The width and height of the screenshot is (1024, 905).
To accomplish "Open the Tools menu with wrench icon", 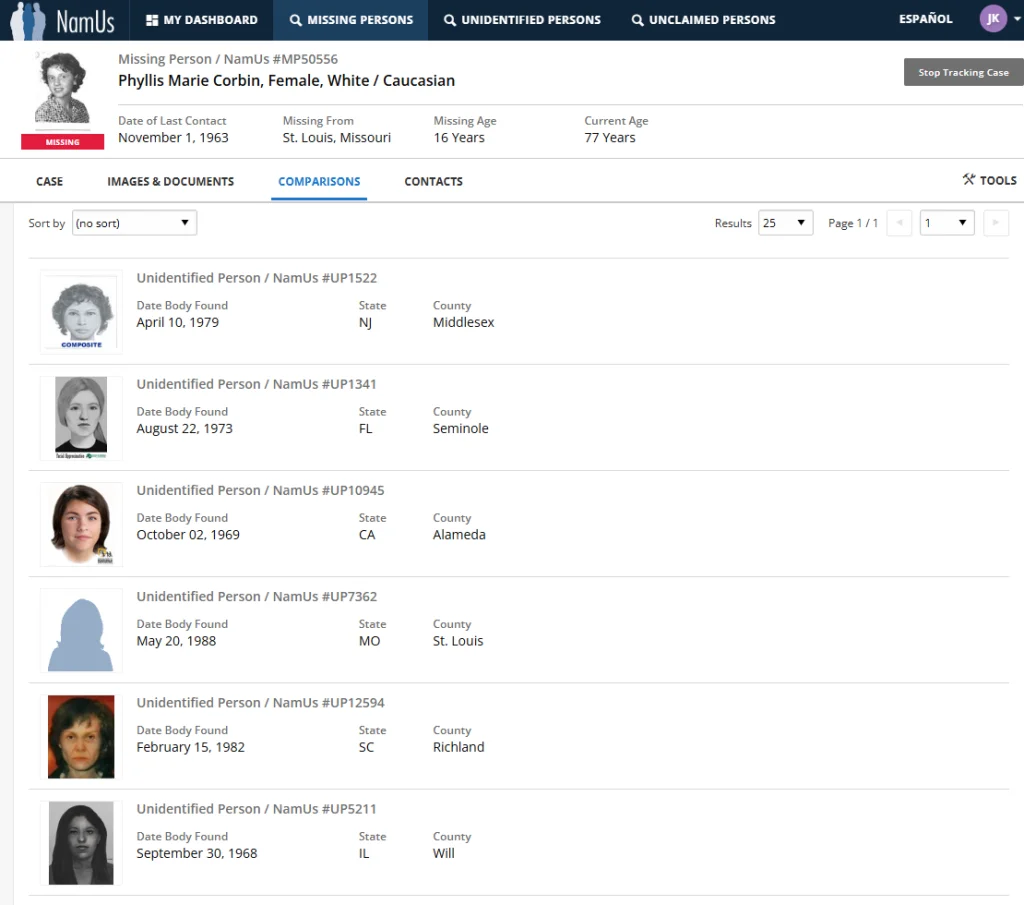I will (989, 181).
